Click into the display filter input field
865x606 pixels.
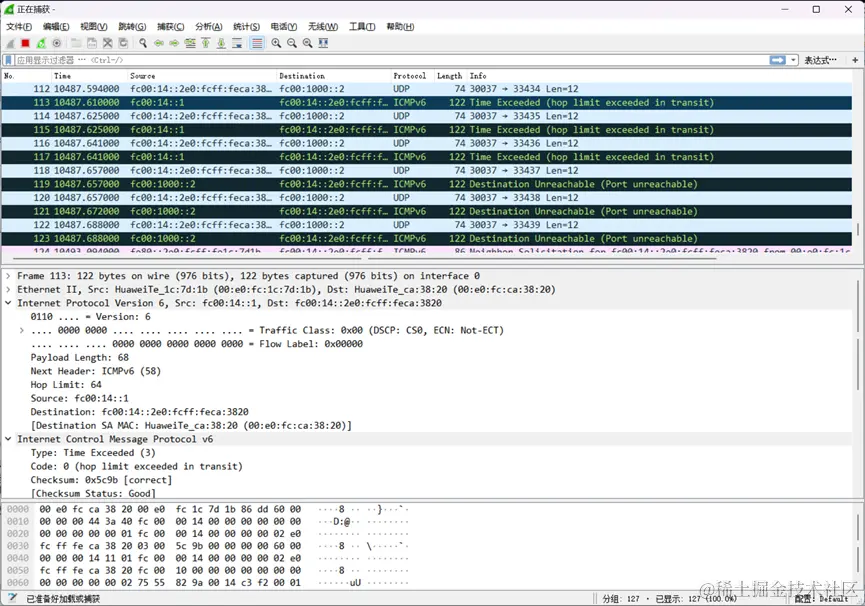(x=392, y=60)
